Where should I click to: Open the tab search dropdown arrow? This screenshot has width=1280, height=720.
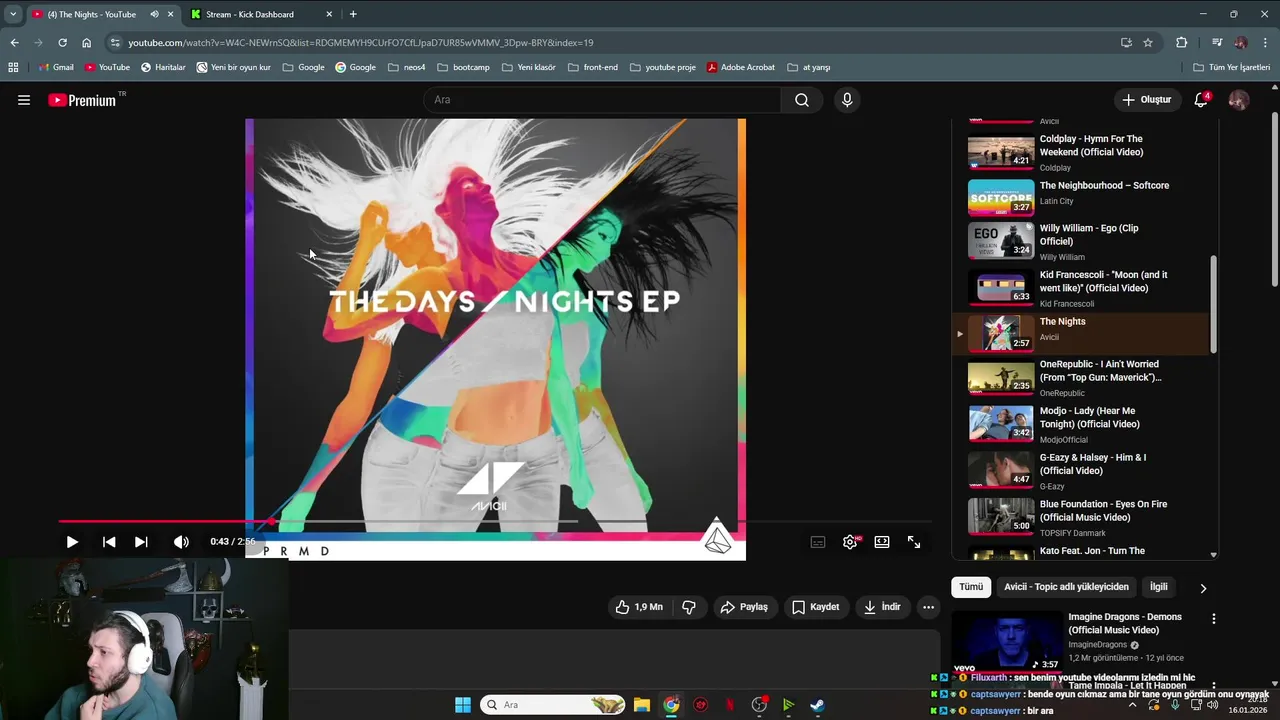click(13, 14)
